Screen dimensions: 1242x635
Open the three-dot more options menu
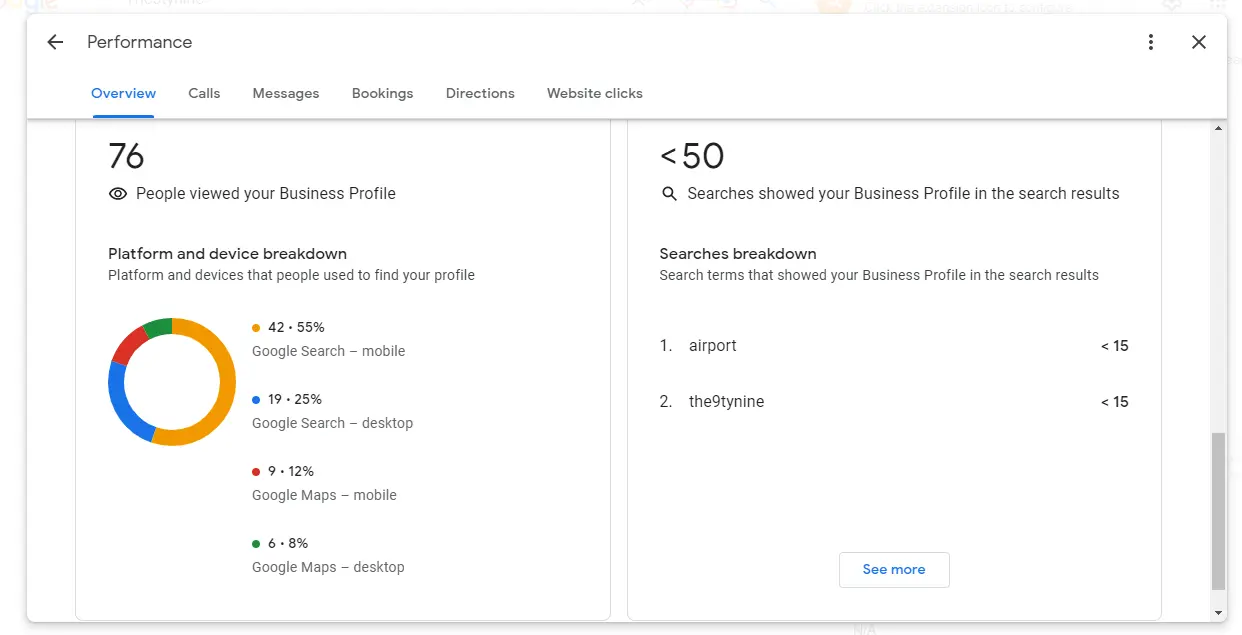(x=1151, y=42)
